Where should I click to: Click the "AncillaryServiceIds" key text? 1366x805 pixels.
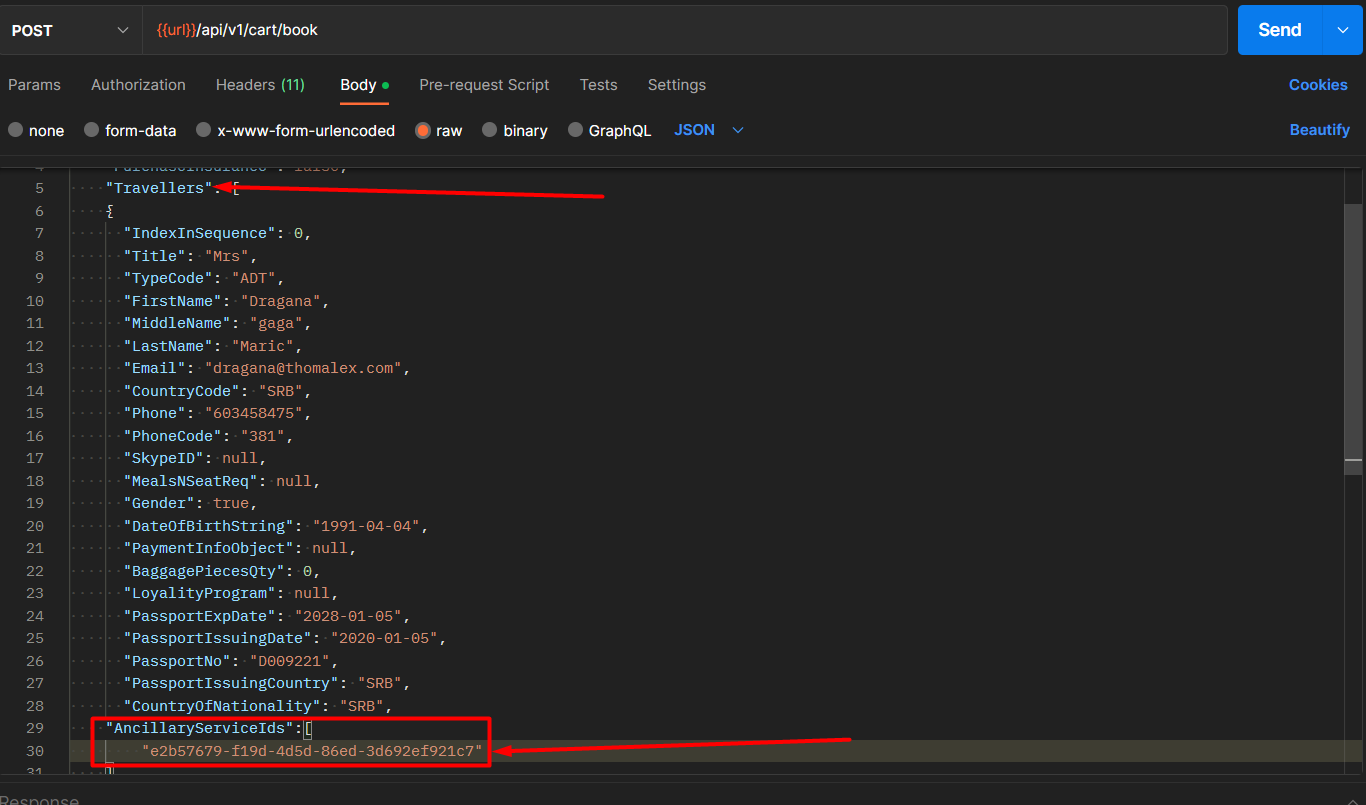200,728
